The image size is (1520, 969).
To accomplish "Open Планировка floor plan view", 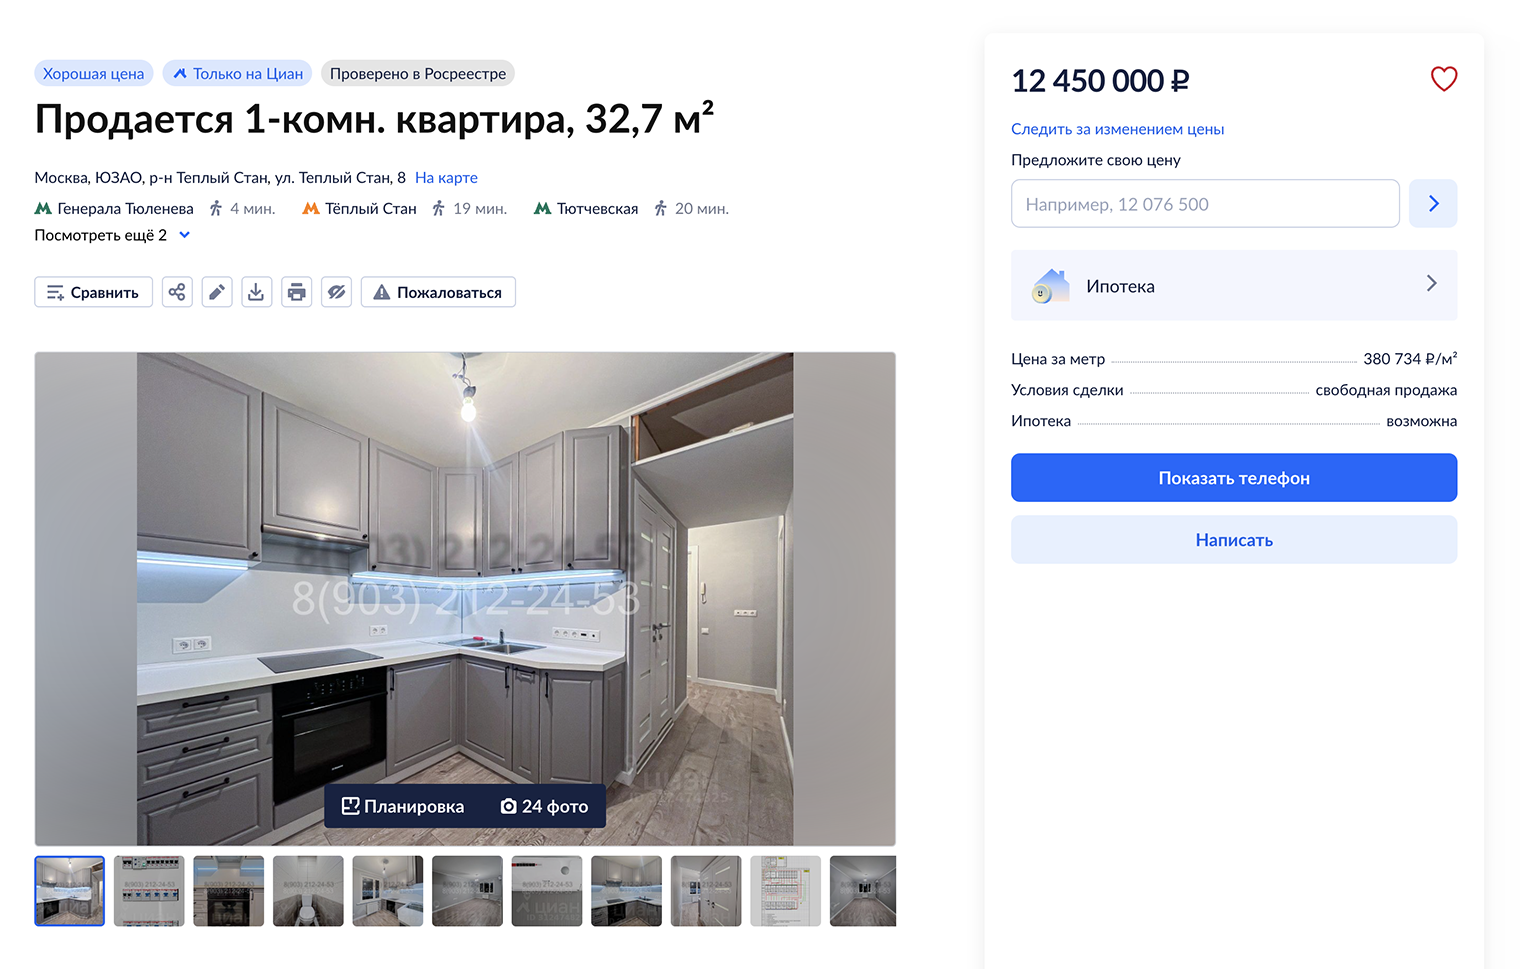I will [x=404, y=806].
